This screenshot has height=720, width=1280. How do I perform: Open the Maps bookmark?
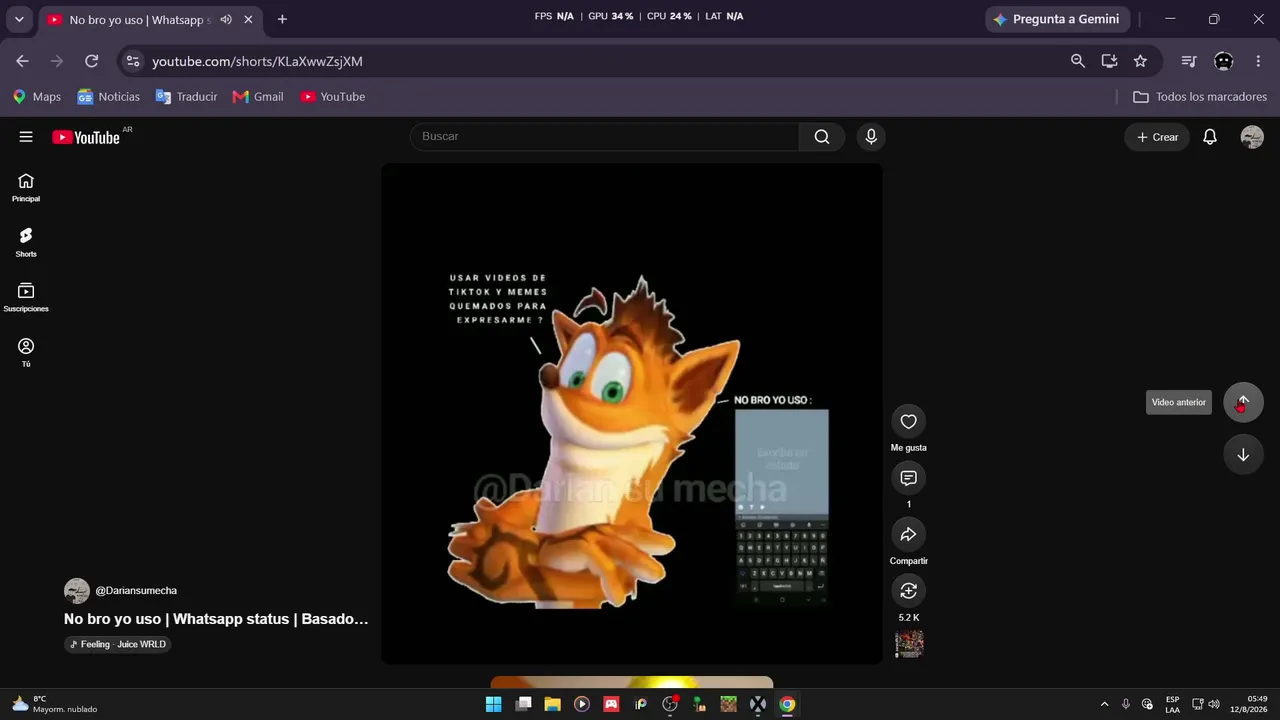click(x=37, y=97)
